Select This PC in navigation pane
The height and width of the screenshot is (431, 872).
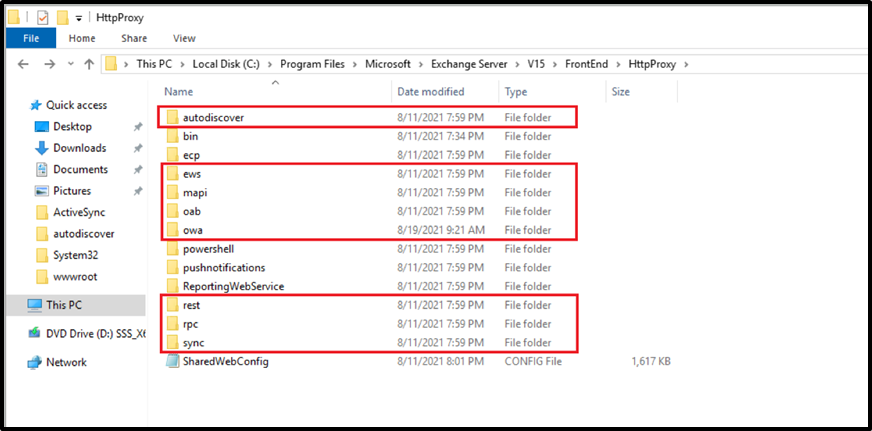(x=76, y=305)
